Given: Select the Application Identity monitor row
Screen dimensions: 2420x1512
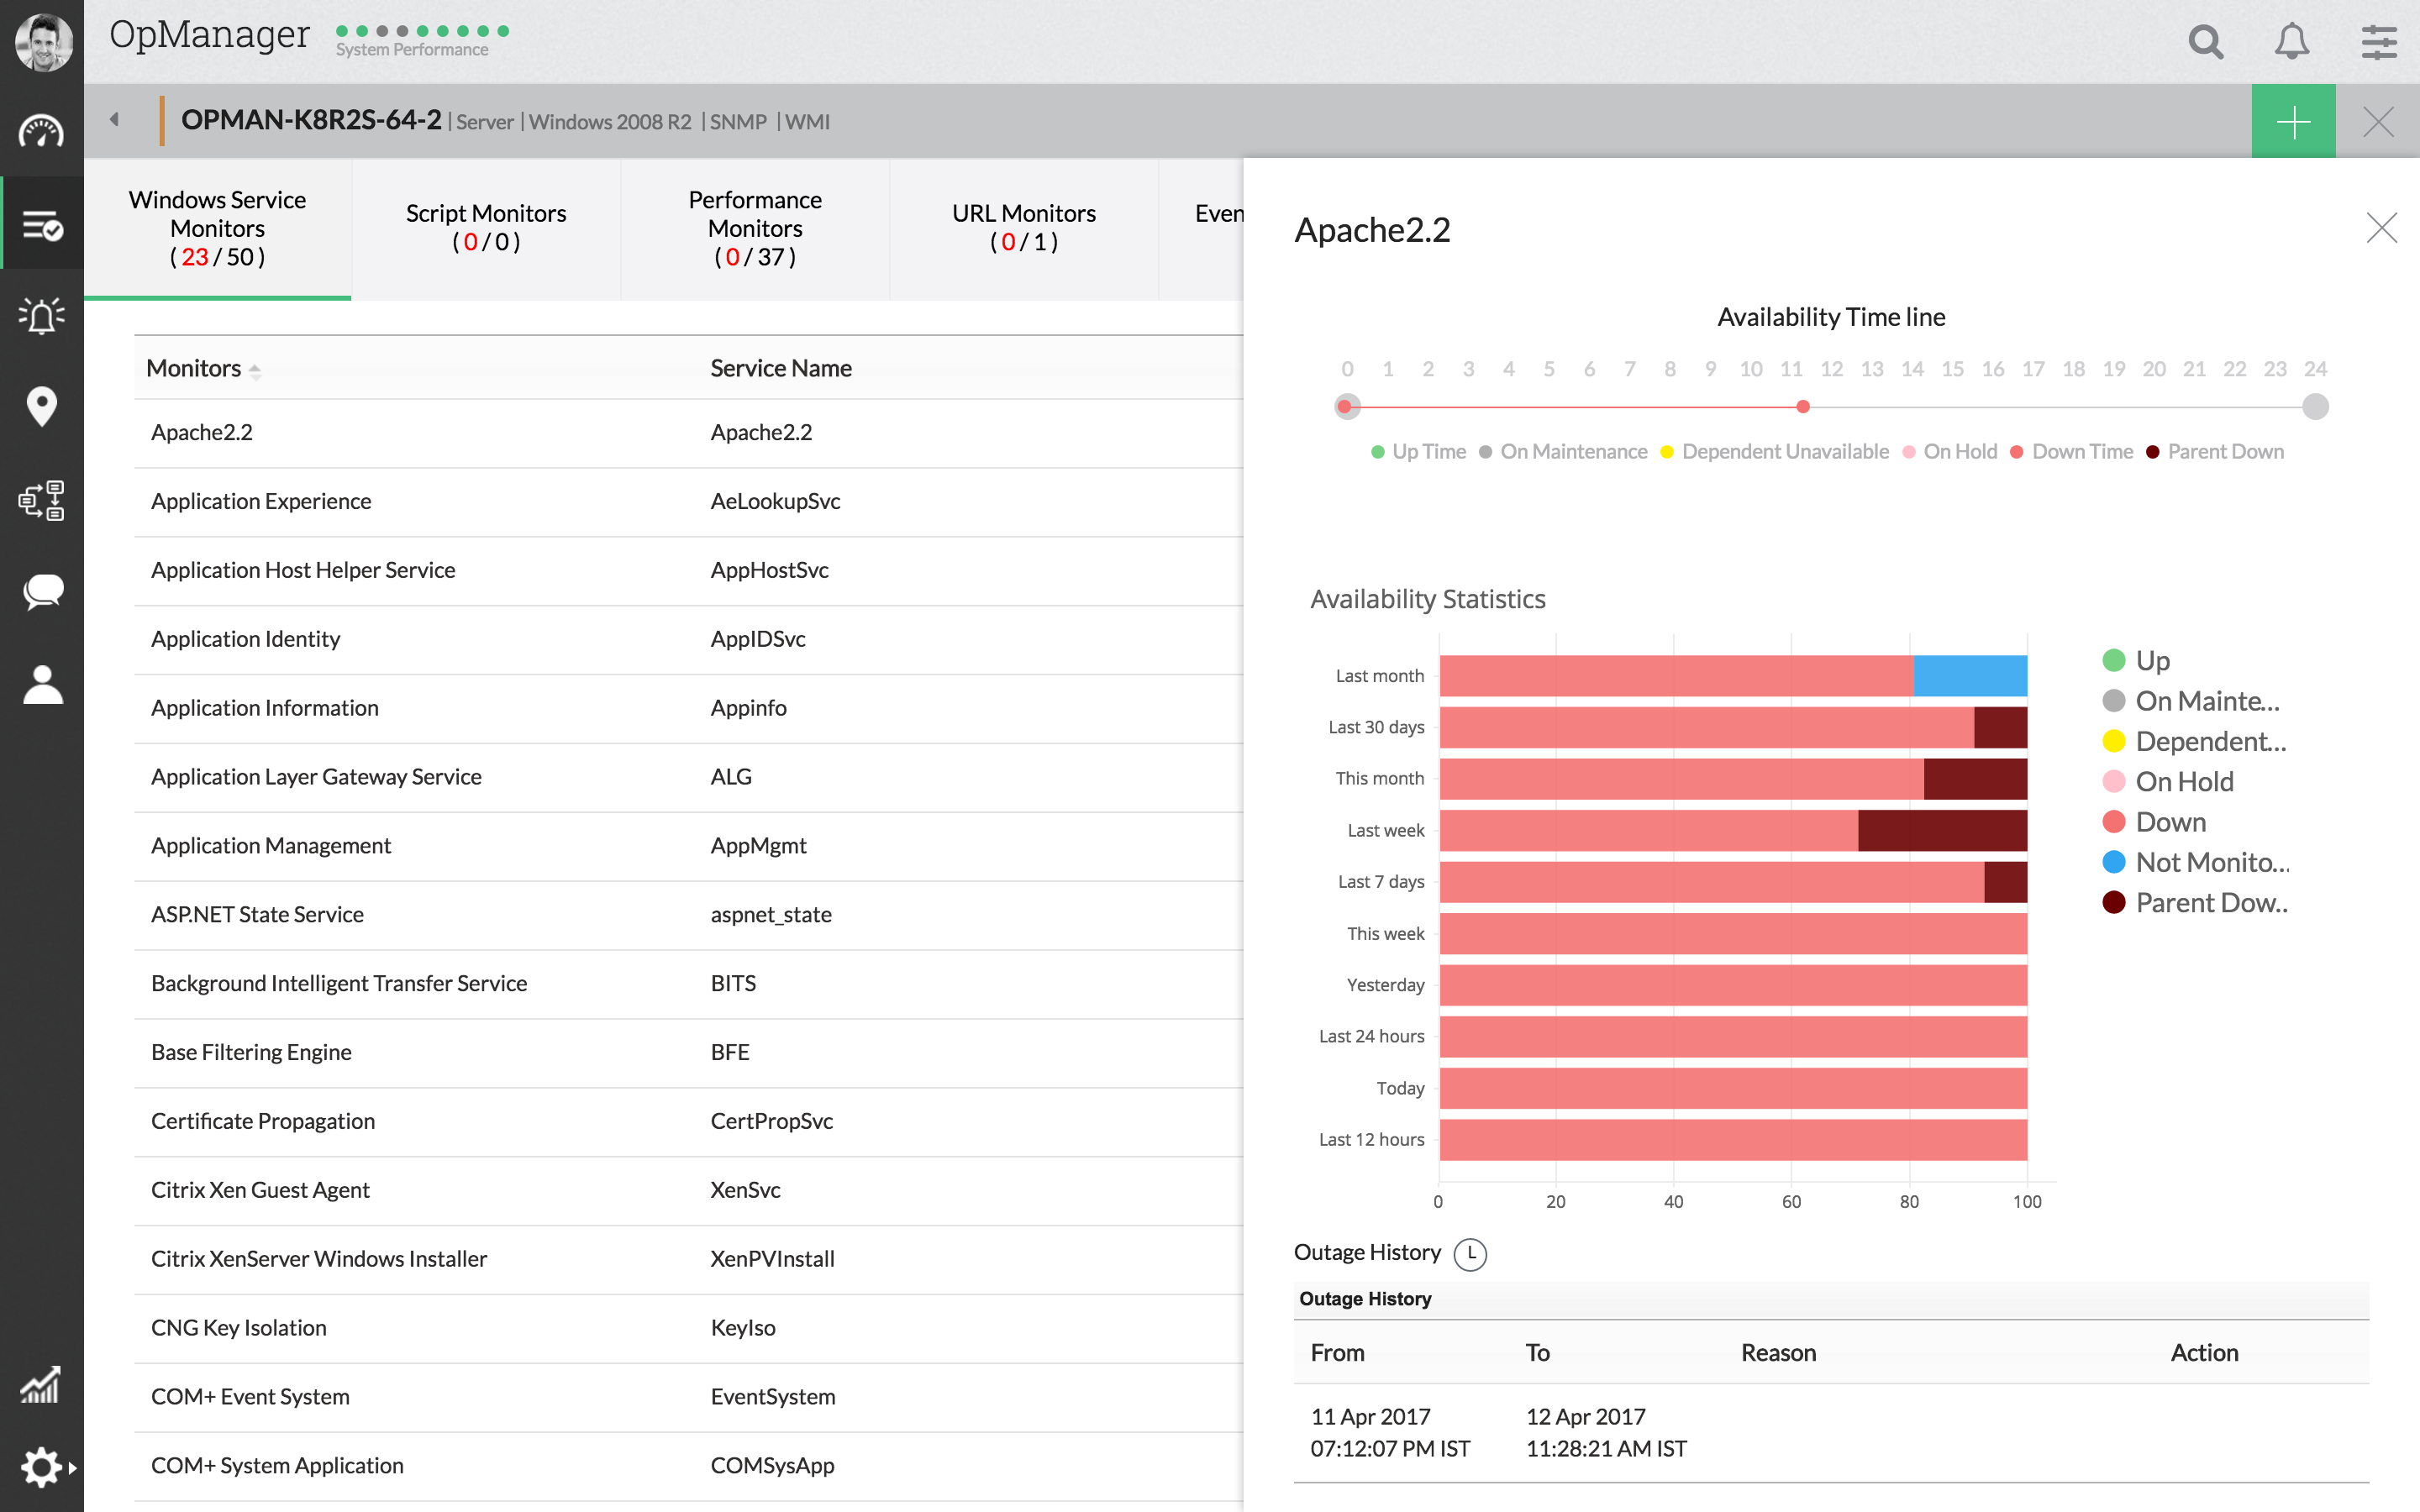Looking at the screenshot, I should coord(246,639).
